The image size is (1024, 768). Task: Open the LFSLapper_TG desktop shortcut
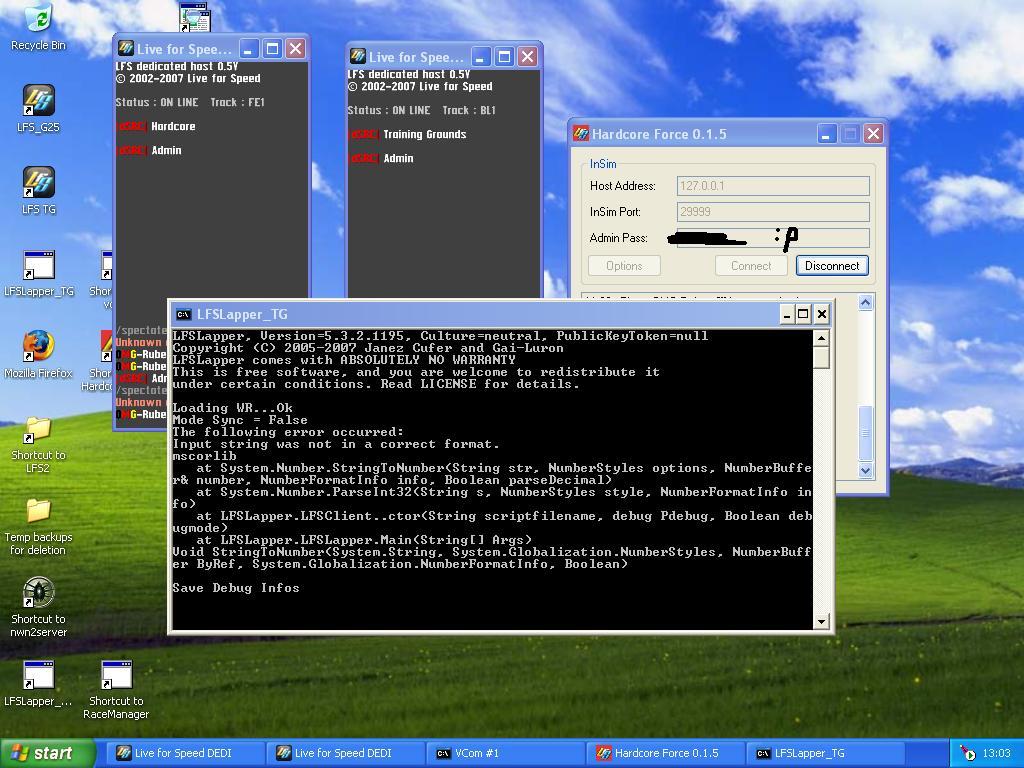[39, 274]
